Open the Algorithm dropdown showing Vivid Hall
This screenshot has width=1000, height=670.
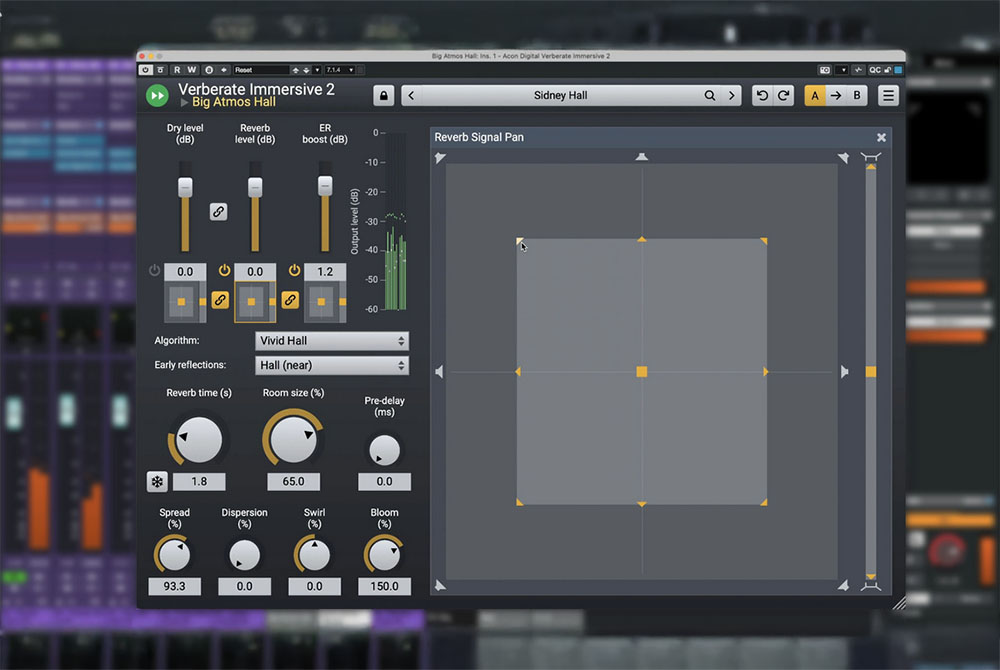point(332,341)
